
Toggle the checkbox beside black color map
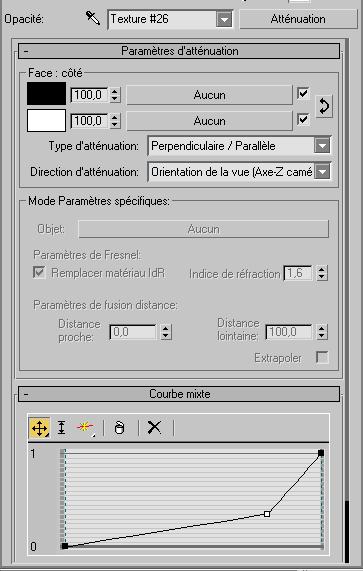[303, 94]
